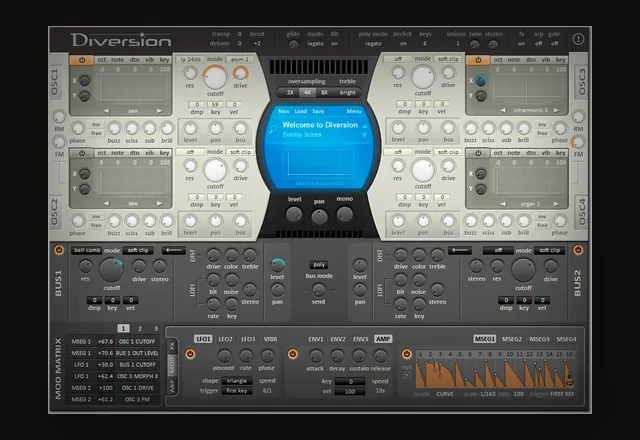The height and width of the screenshot is (440, 640).
Task: Select 2X oversampling
Action: [290, 93]
